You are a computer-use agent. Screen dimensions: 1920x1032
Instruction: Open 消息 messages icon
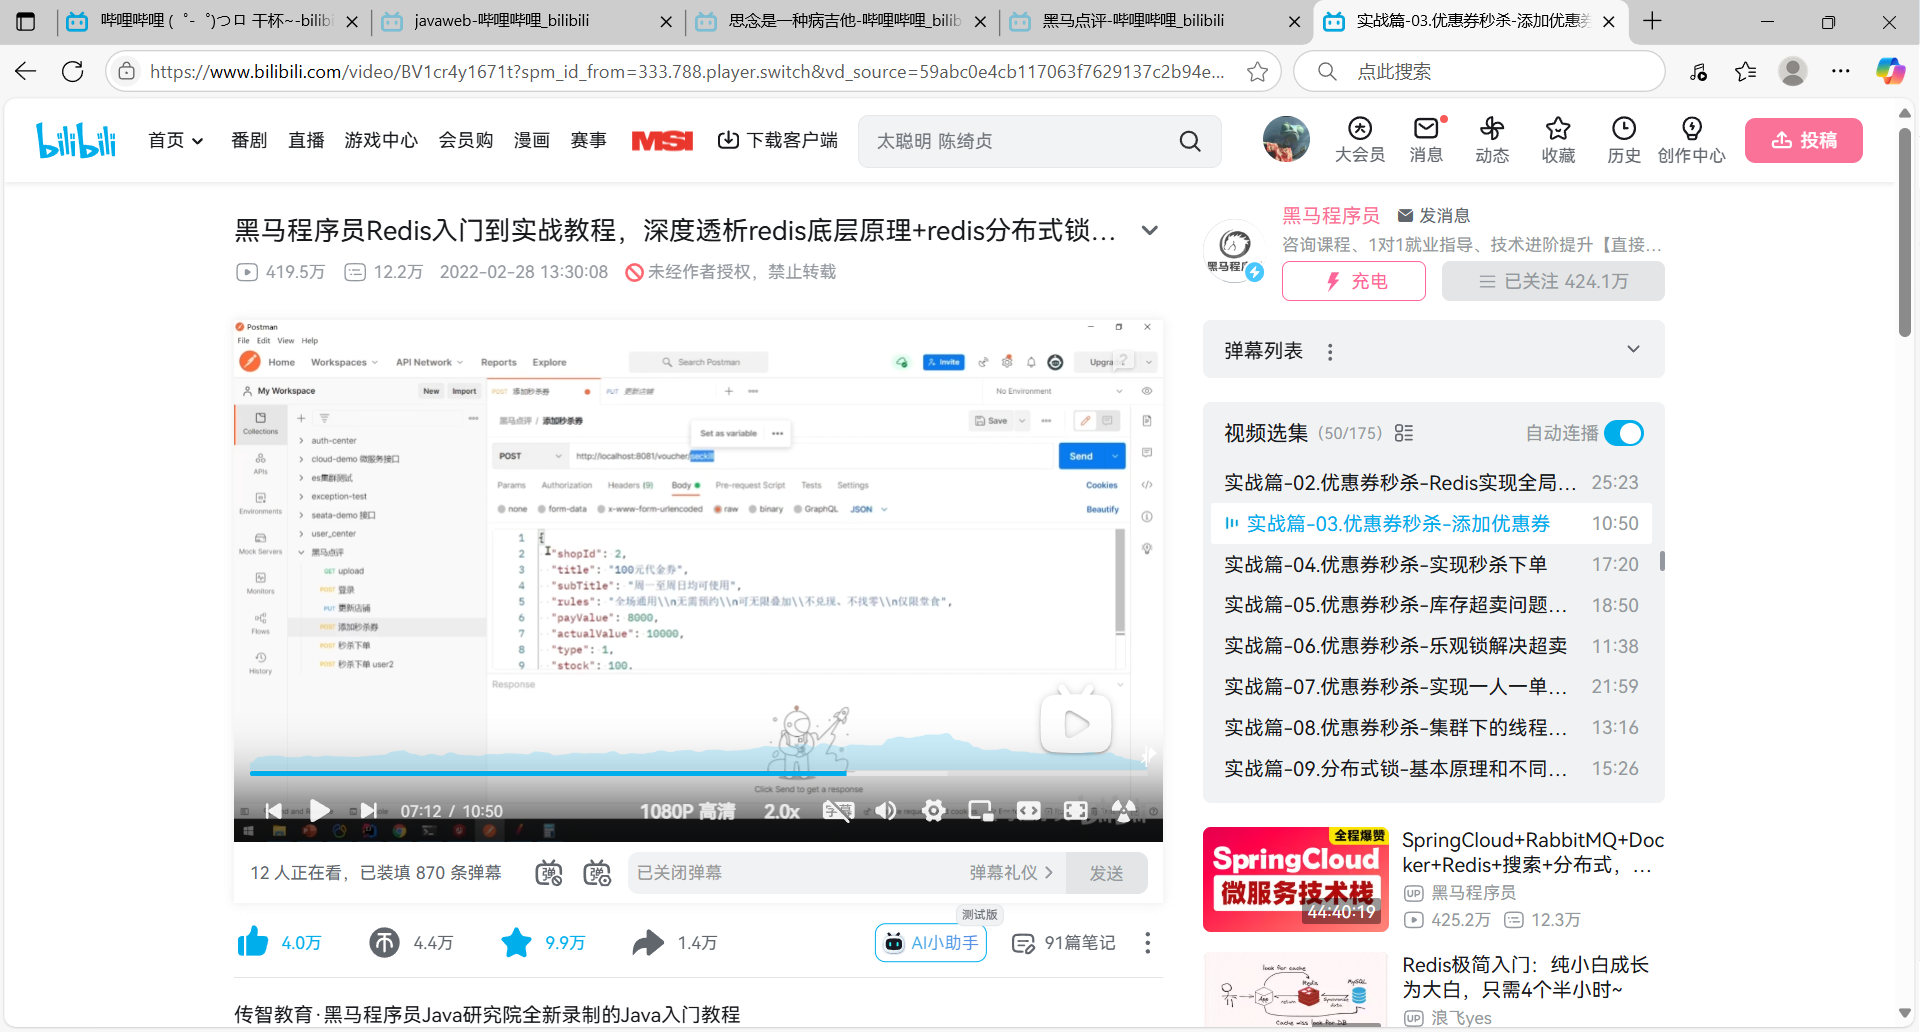[1426, 140]
